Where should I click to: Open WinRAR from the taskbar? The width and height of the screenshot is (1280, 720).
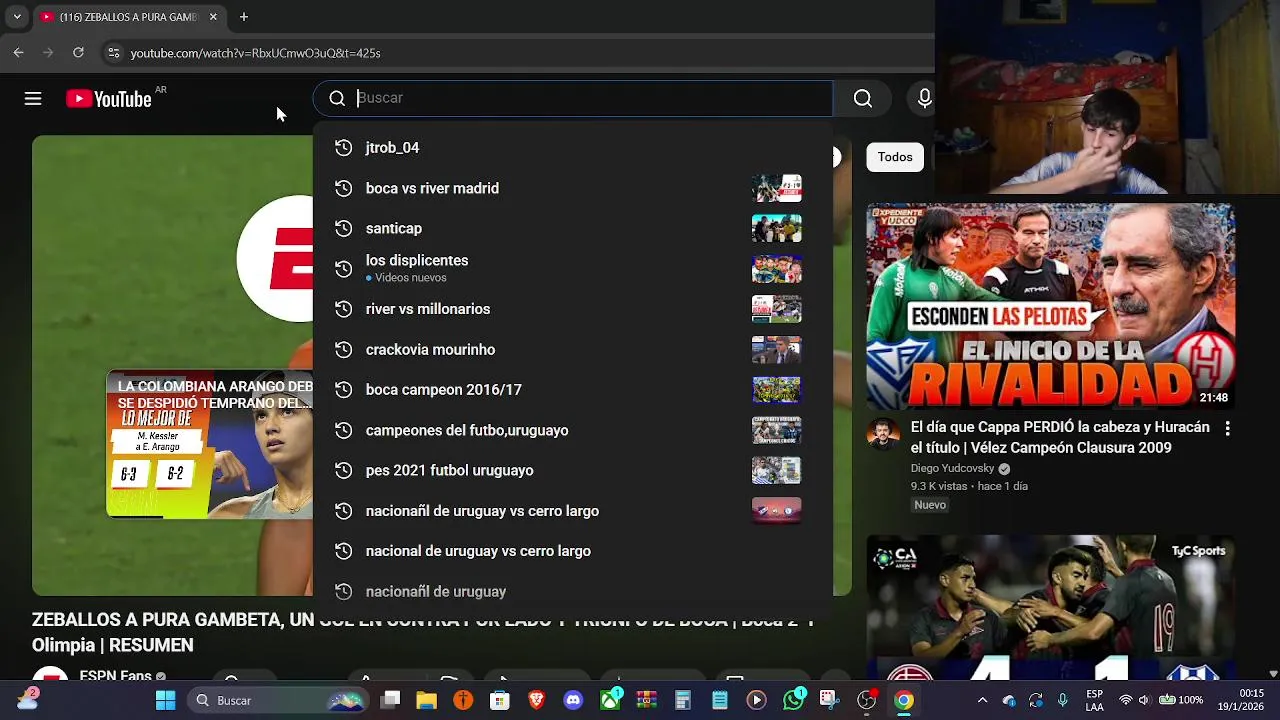(x=646, y=700)
